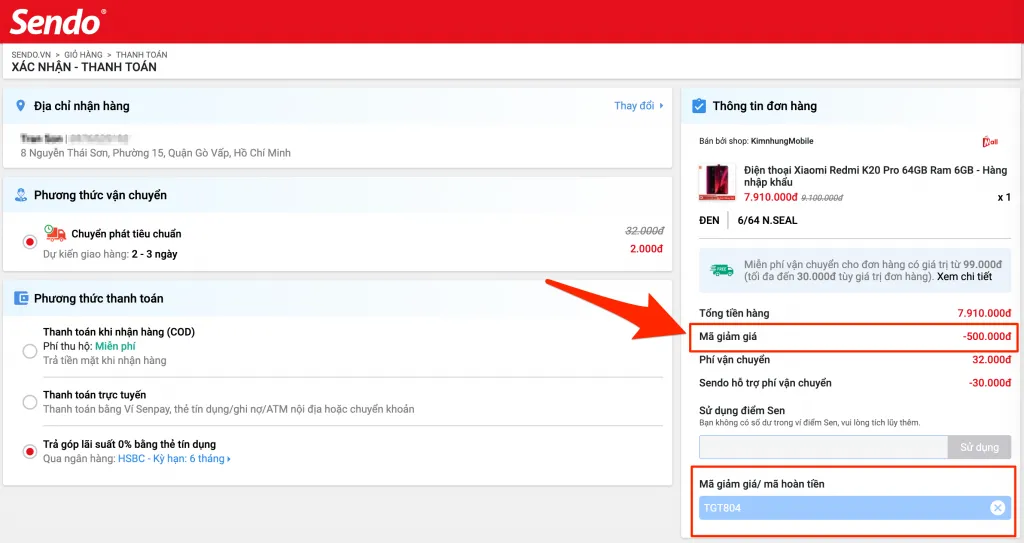
Task: Open the Xiaomi Redmi K20 Pro thumbnail
Action: (x=717, y=182)
